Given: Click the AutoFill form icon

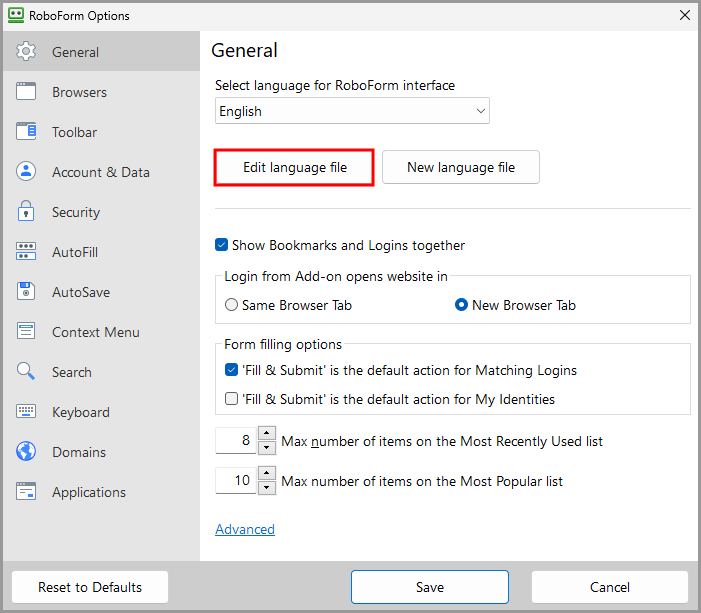Looking at the screenshot, I should point(26,251).
